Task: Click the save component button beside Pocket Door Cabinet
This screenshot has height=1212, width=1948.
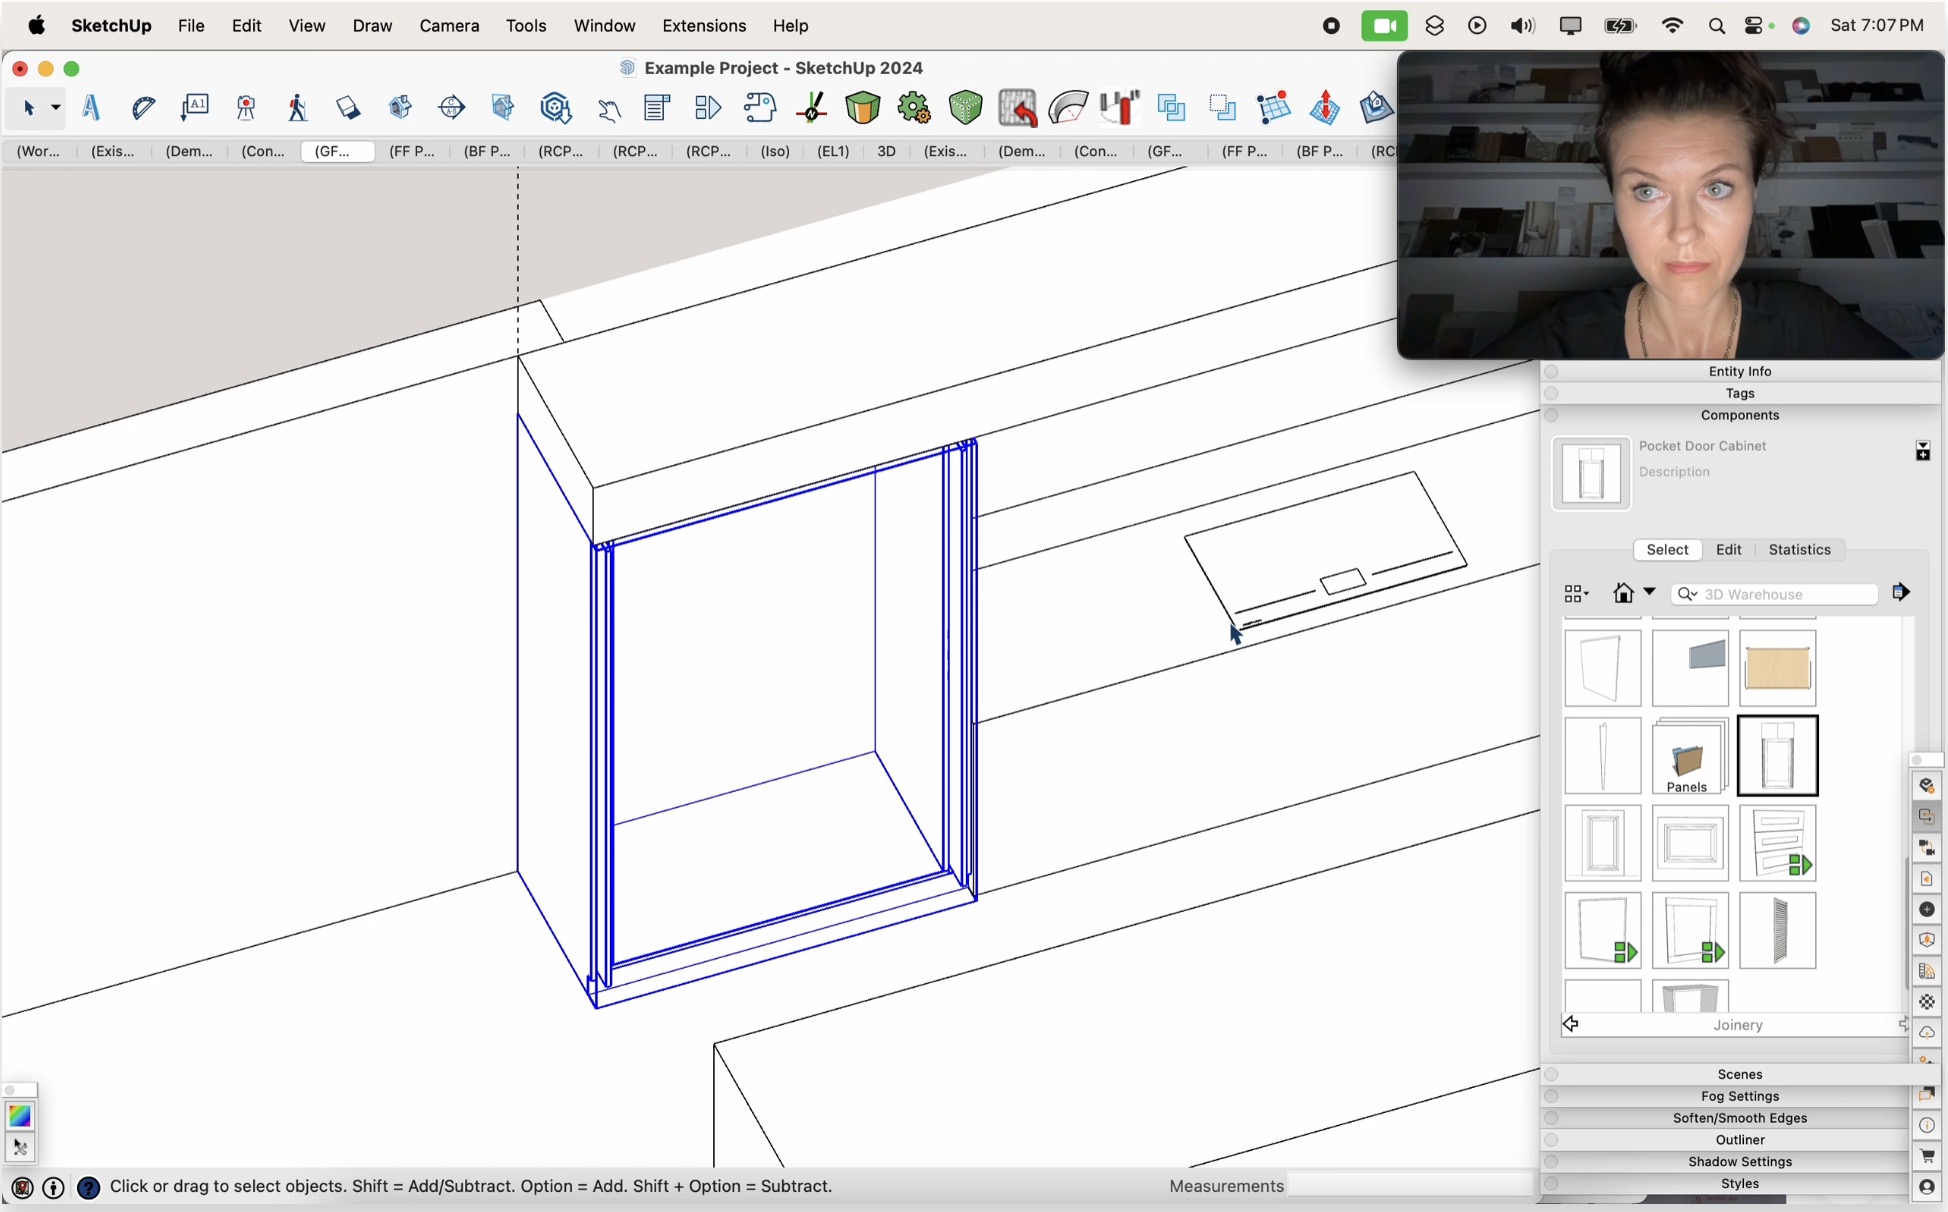Action: pyautogui.click(x=1922, y=451)
